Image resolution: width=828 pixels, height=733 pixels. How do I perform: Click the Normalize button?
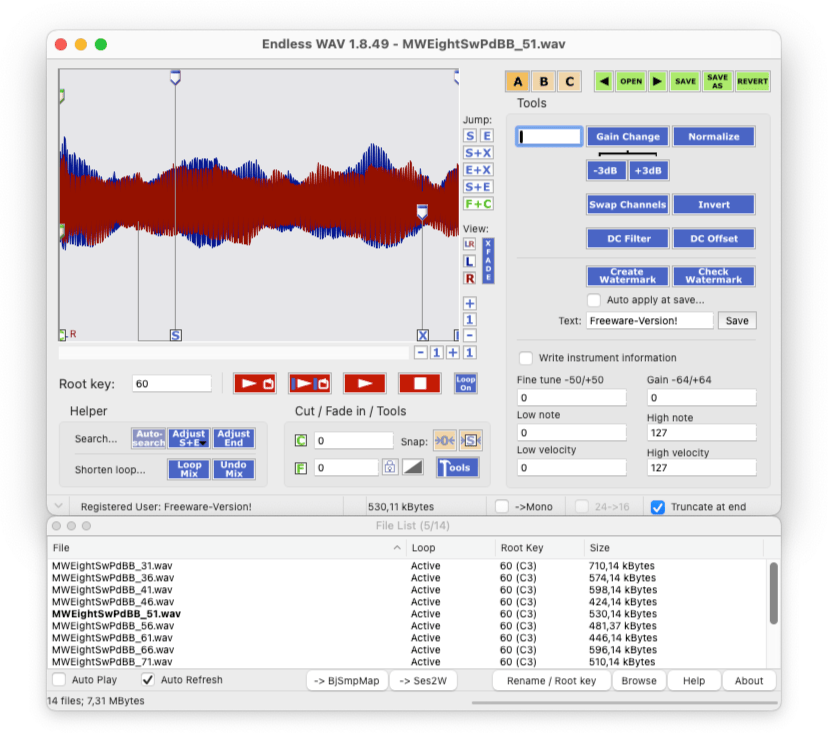714,137
